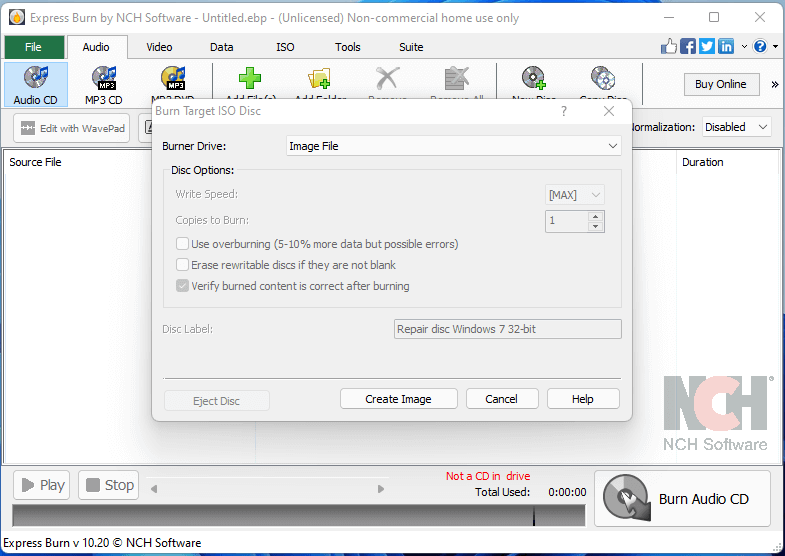Choose the MP3 CD disc type
The image size is (785, 556).
coord(104,85)
